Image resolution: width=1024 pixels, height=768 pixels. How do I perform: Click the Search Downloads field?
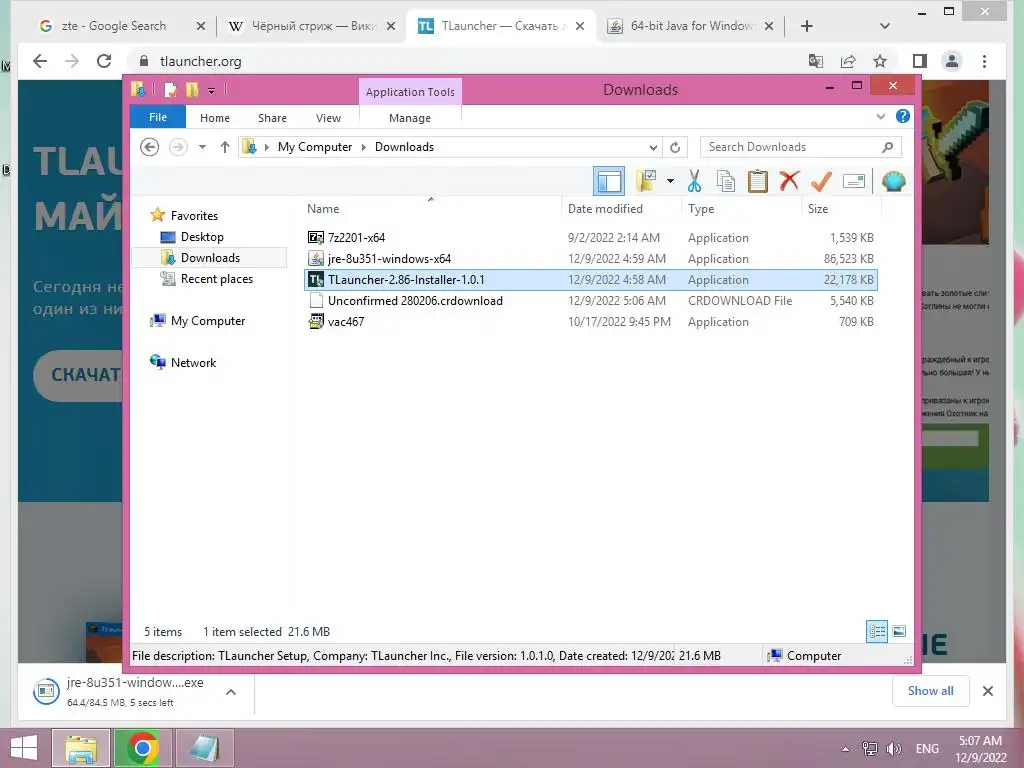tap(801, 147)
